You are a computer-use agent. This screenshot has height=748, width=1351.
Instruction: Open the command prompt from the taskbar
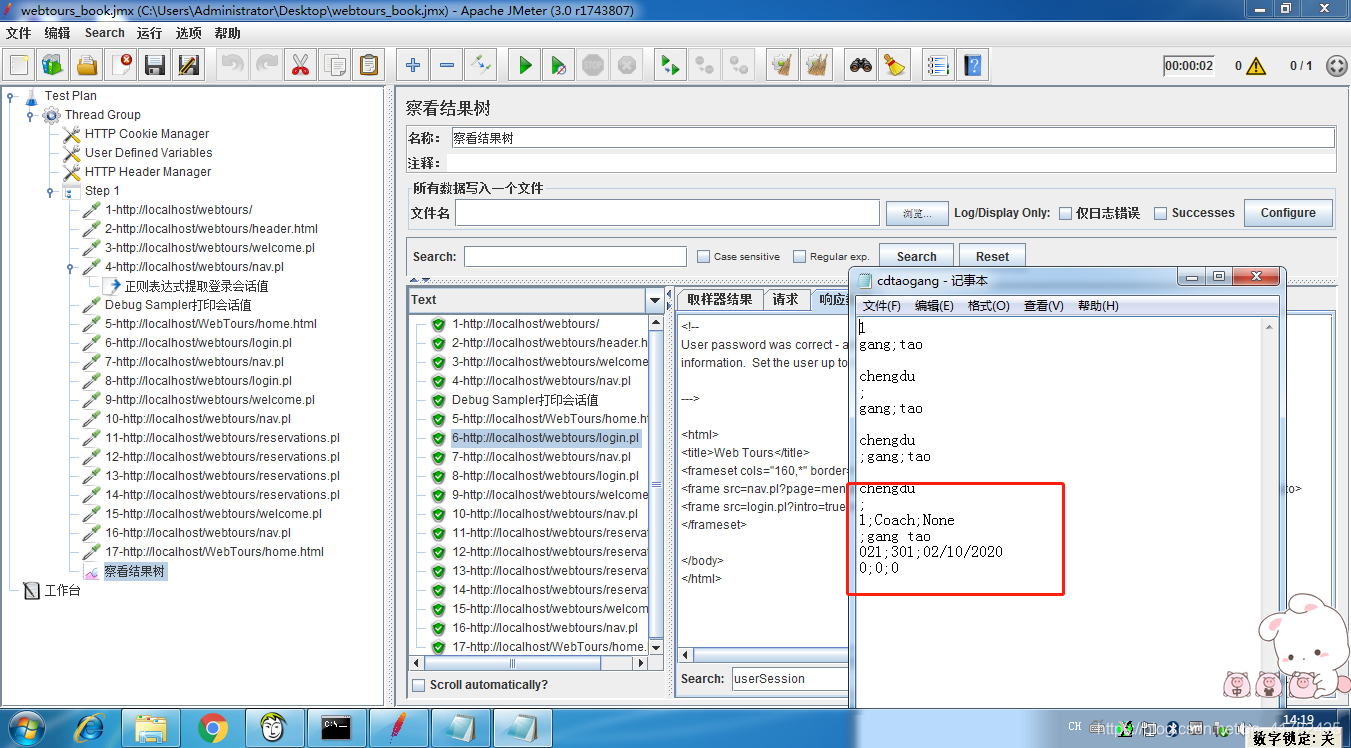(335, 727)
